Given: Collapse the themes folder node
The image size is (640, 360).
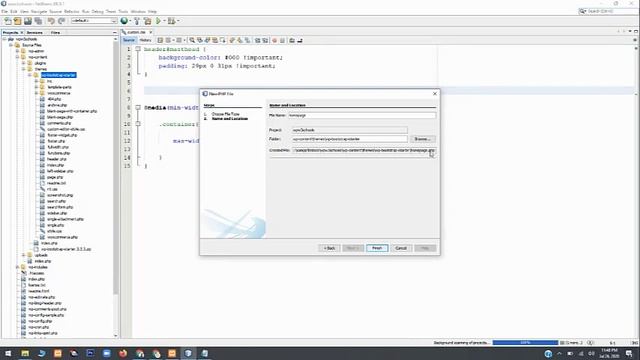Looking at the screenshot, I should point(24,69).
